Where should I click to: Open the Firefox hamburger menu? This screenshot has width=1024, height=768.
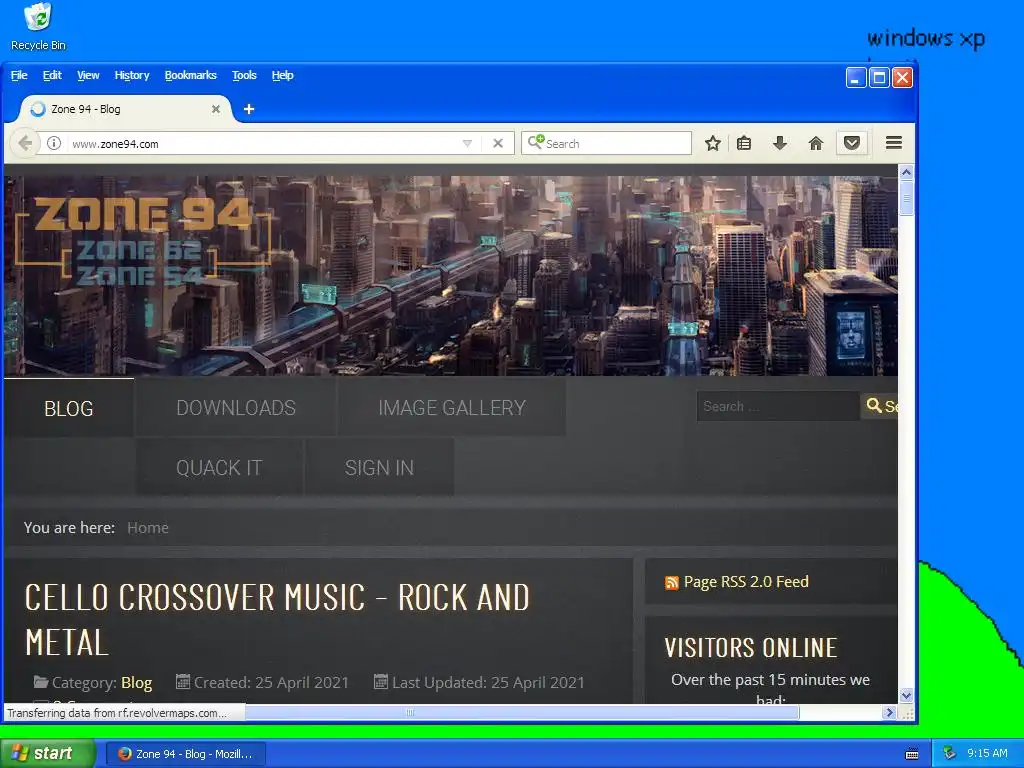click(x=893, y=143)
